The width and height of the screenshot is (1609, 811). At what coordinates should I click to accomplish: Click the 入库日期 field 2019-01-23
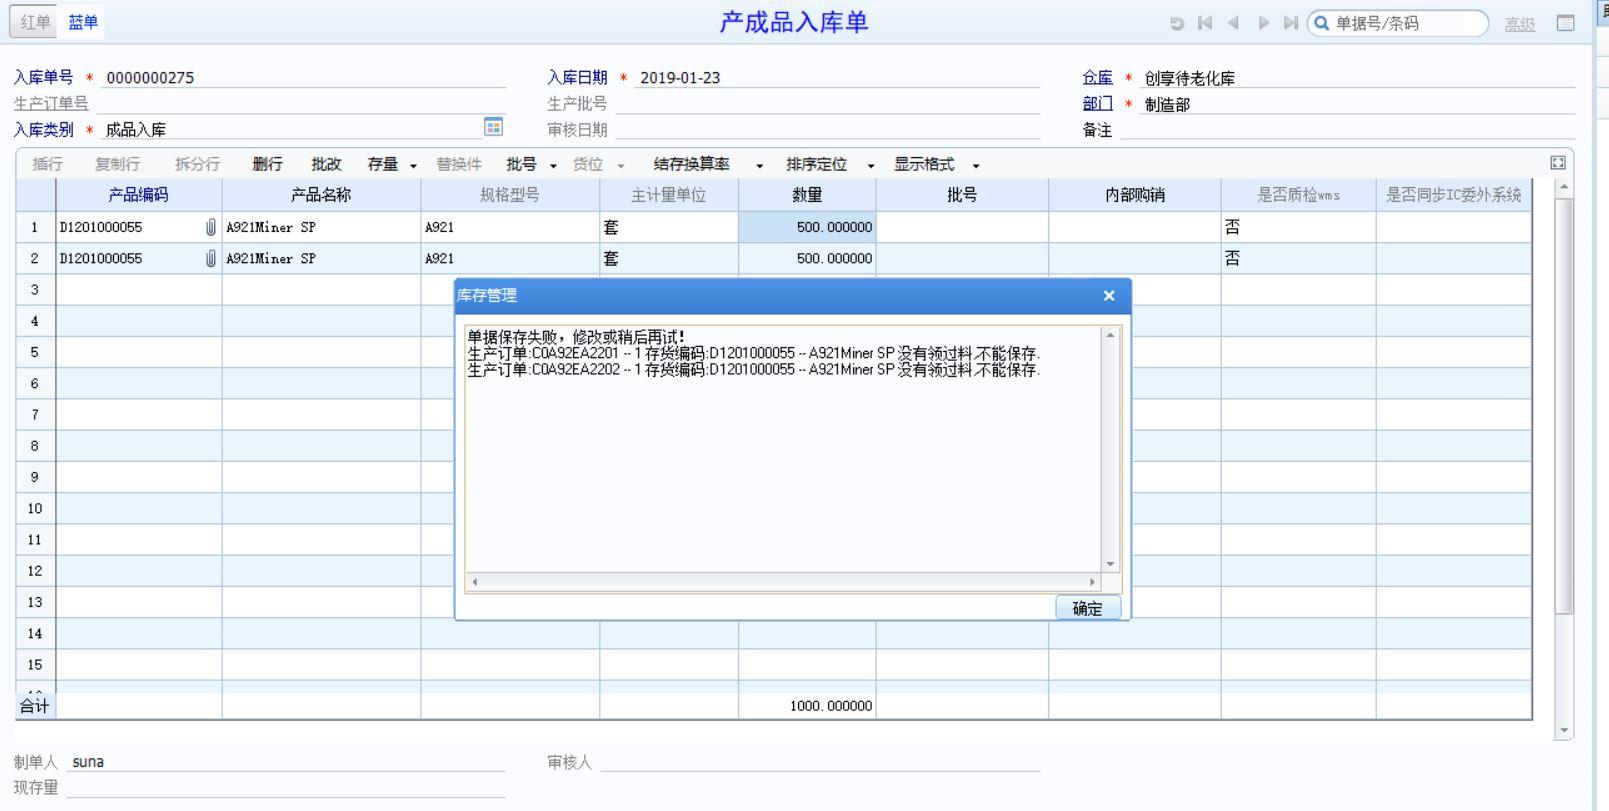(837, 77)
